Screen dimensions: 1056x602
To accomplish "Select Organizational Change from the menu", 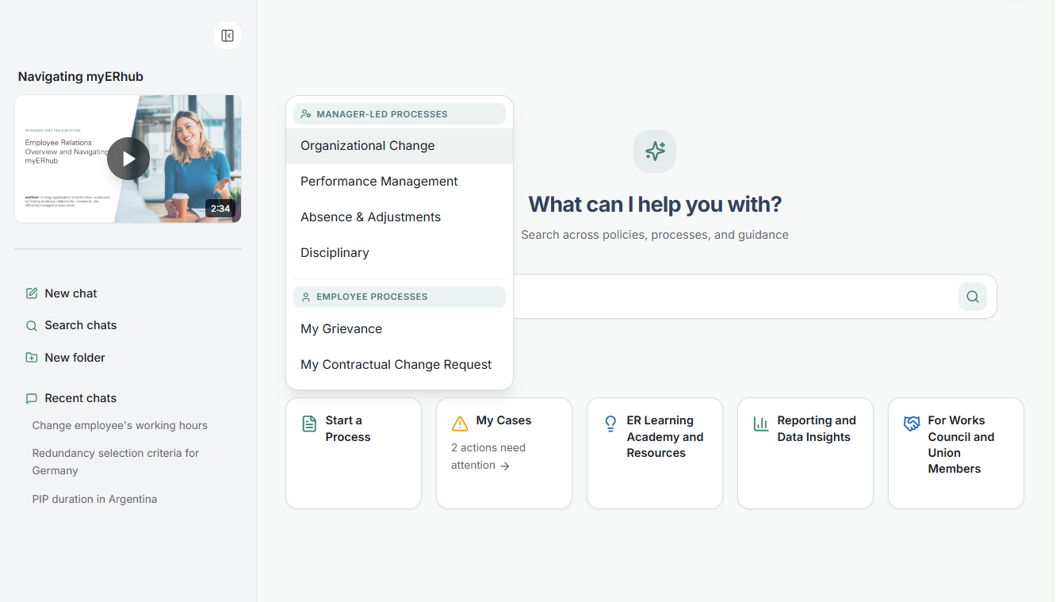I will tap(399, 145).
